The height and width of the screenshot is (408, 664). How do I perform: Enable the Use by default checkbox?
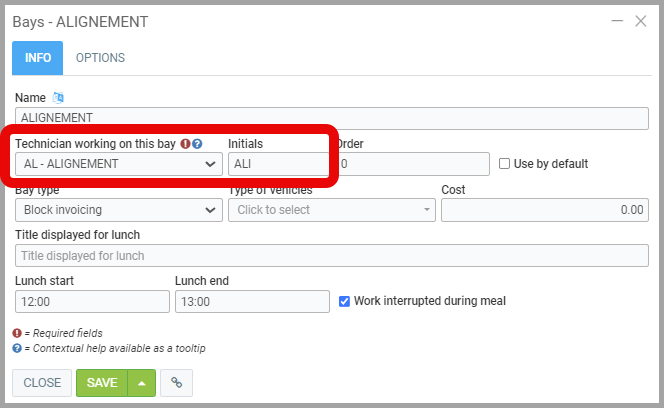pyautogui.click(x=505, y=164)
